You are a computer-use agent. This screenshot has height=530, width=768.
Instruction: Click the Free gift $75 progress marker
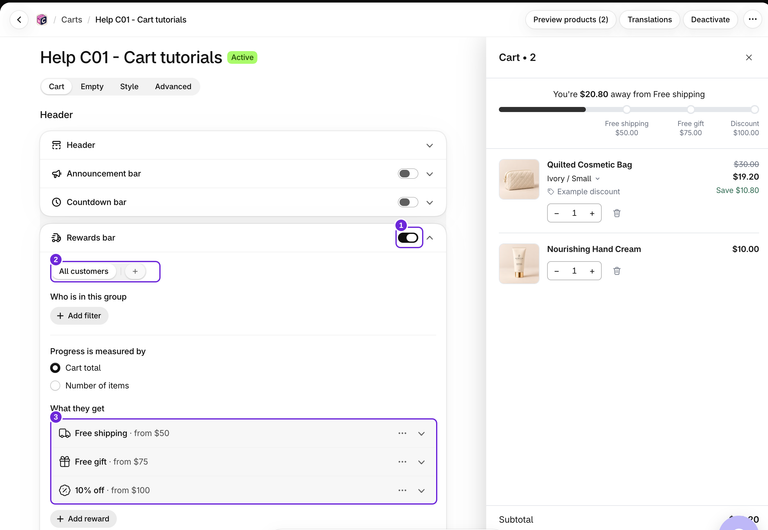tap(691, 109)
